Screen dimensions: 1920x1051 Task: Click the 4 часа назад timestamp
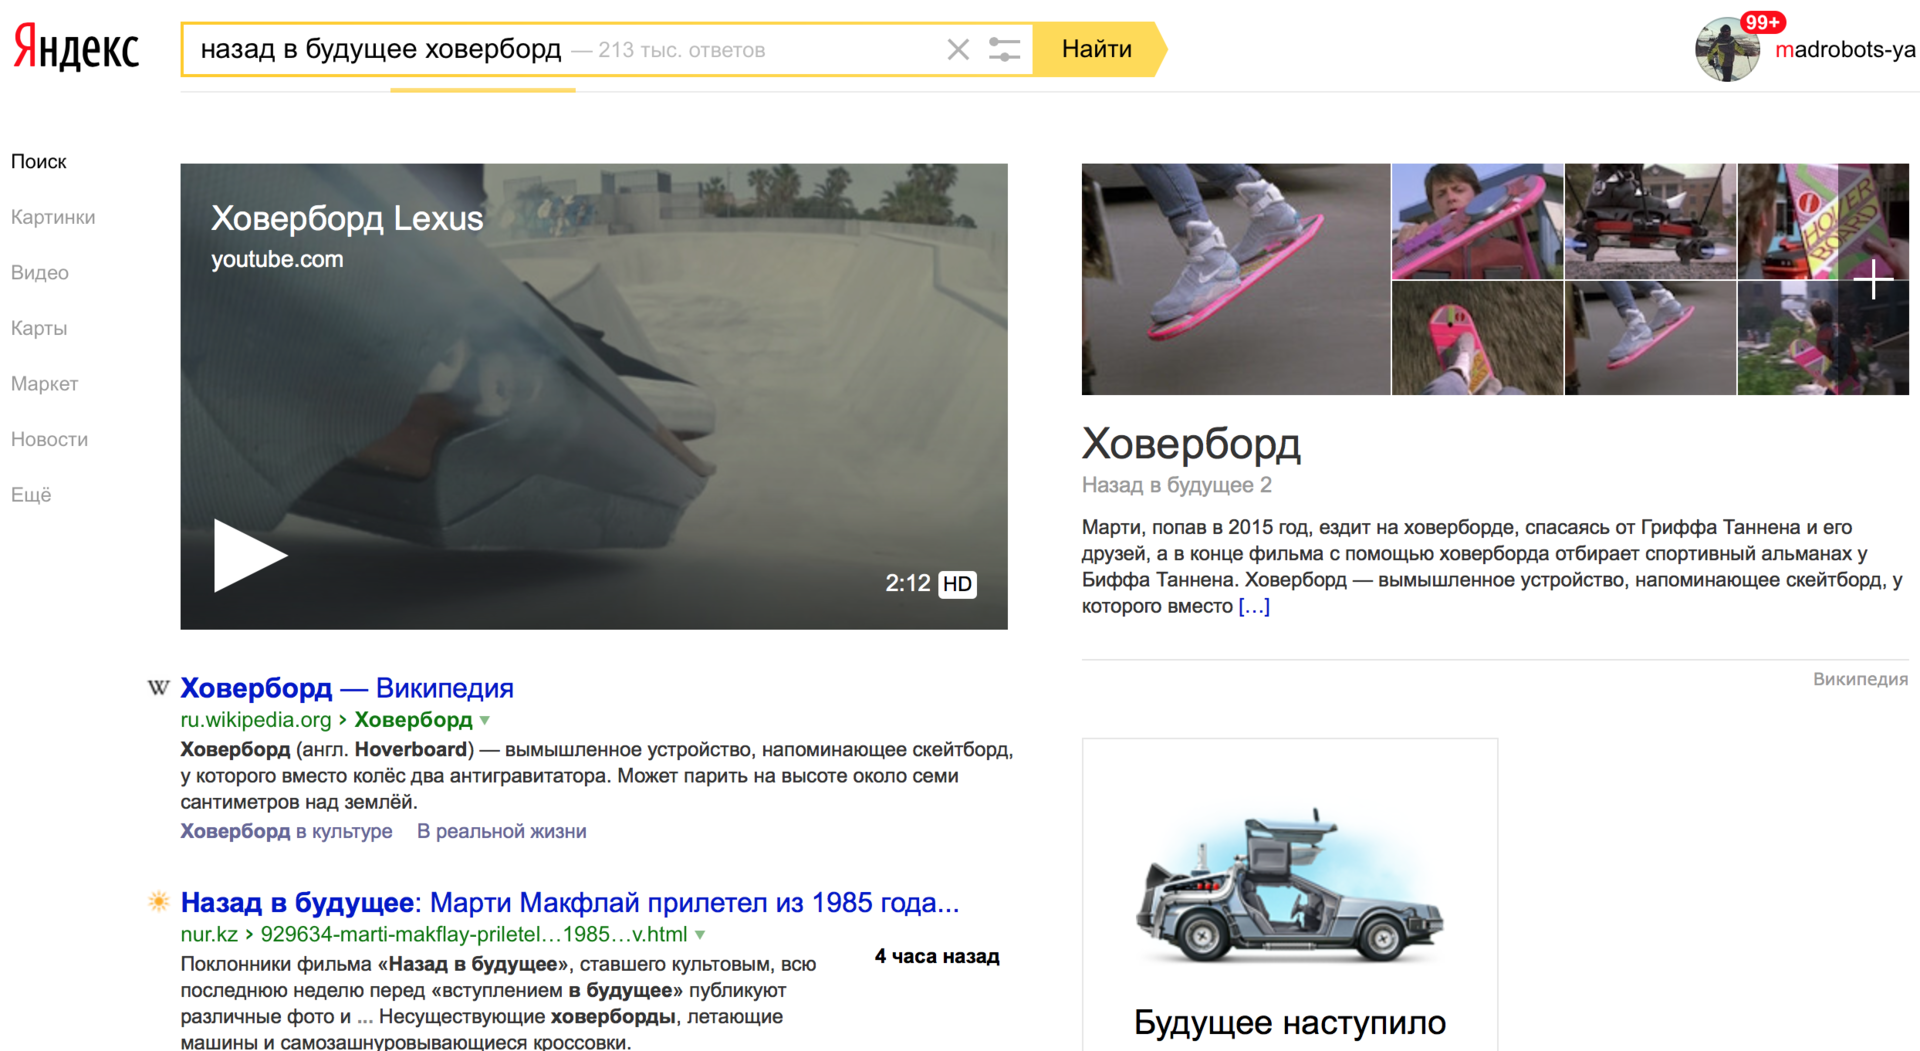pos(937,956)
